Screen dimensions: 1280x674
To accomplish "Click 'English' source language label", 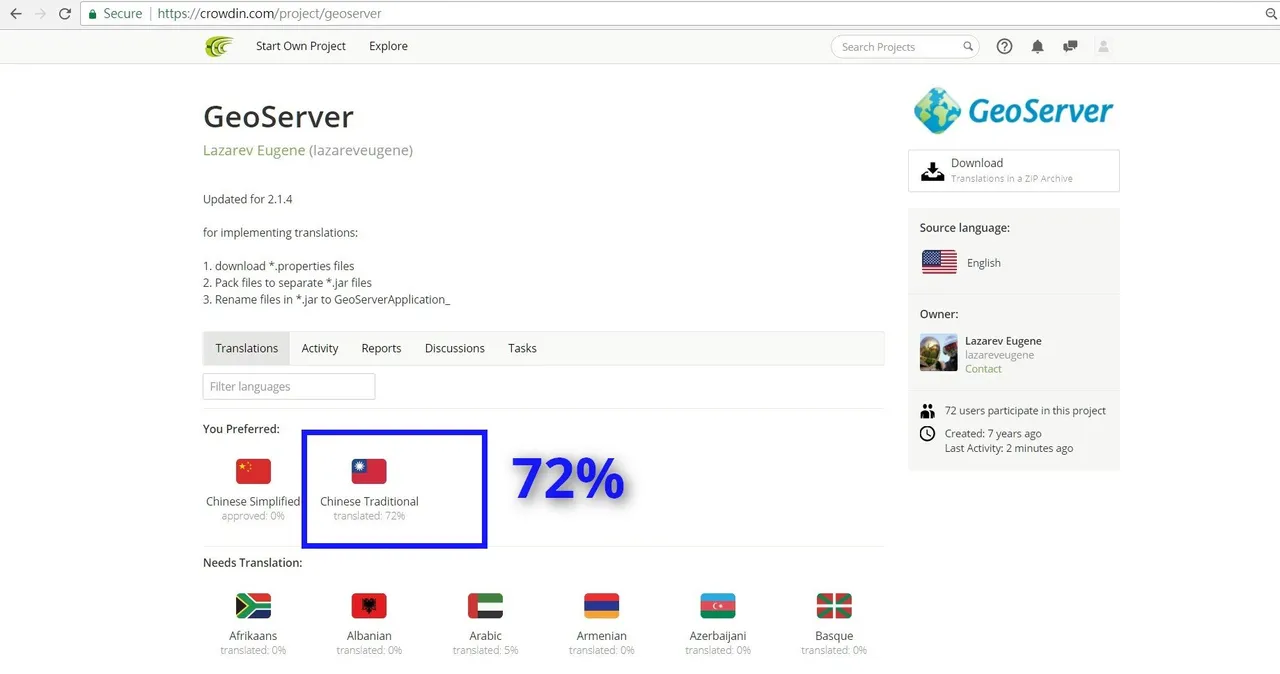I will [x=984, y=263].
